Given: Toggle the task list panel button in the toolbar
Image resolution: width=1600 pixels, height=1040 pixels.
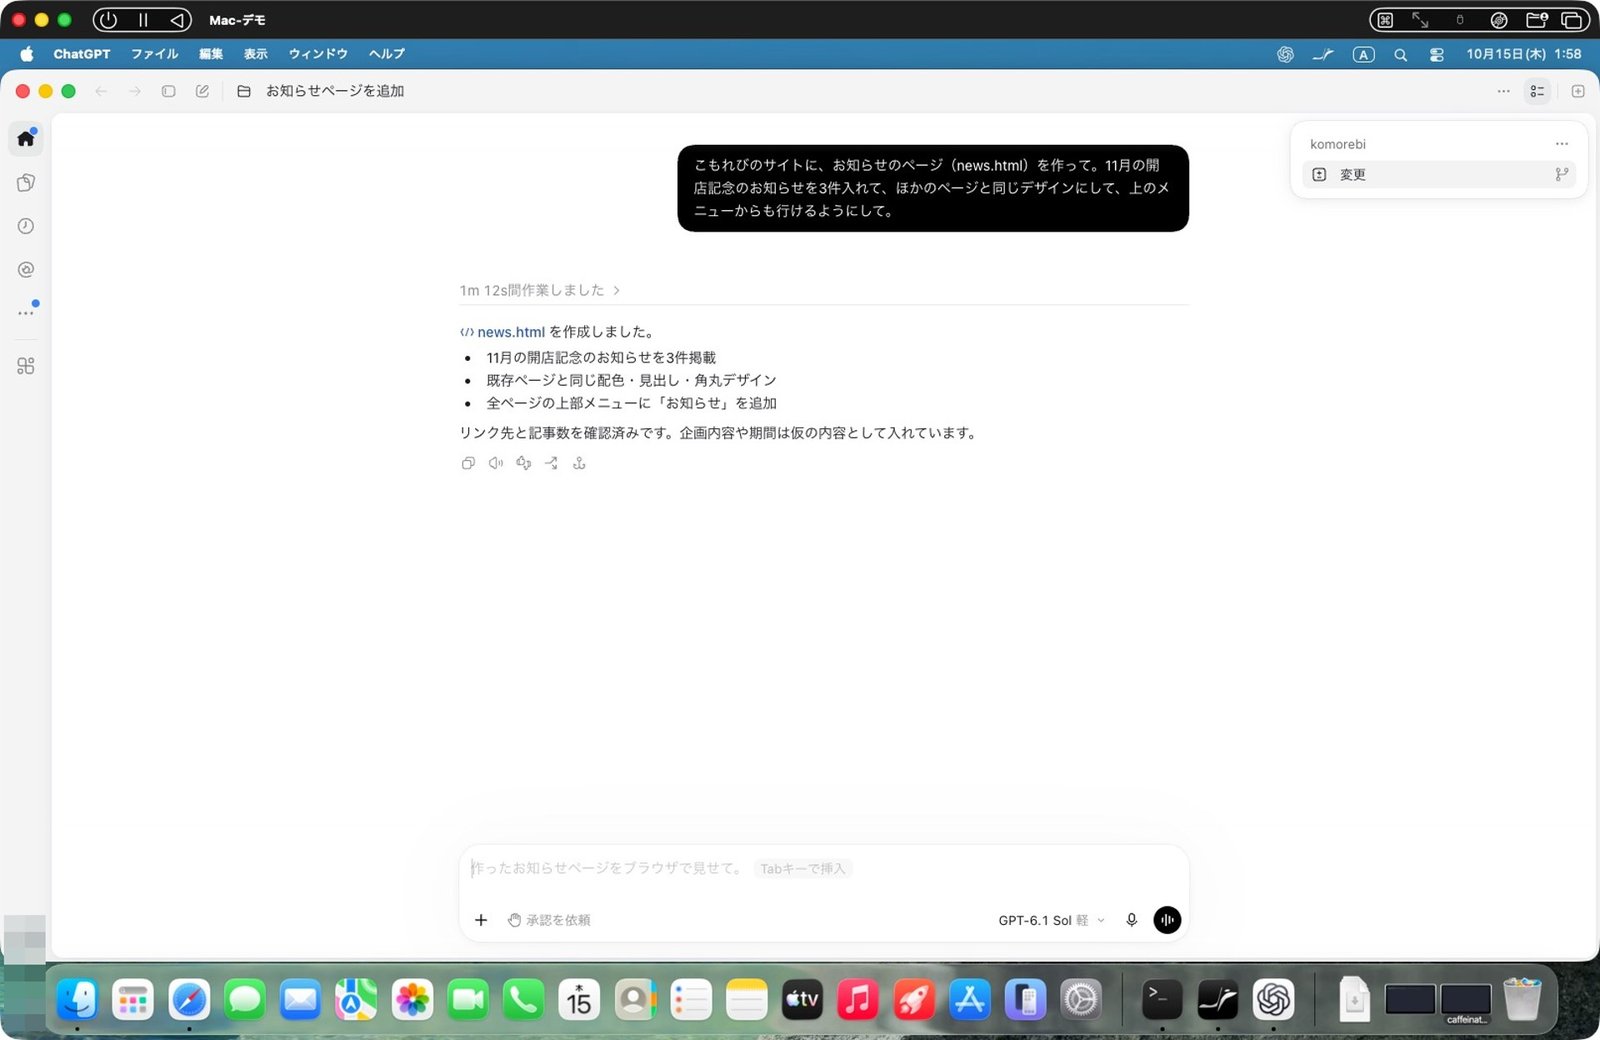Looking at the screenshot, I should (1537, 91).
